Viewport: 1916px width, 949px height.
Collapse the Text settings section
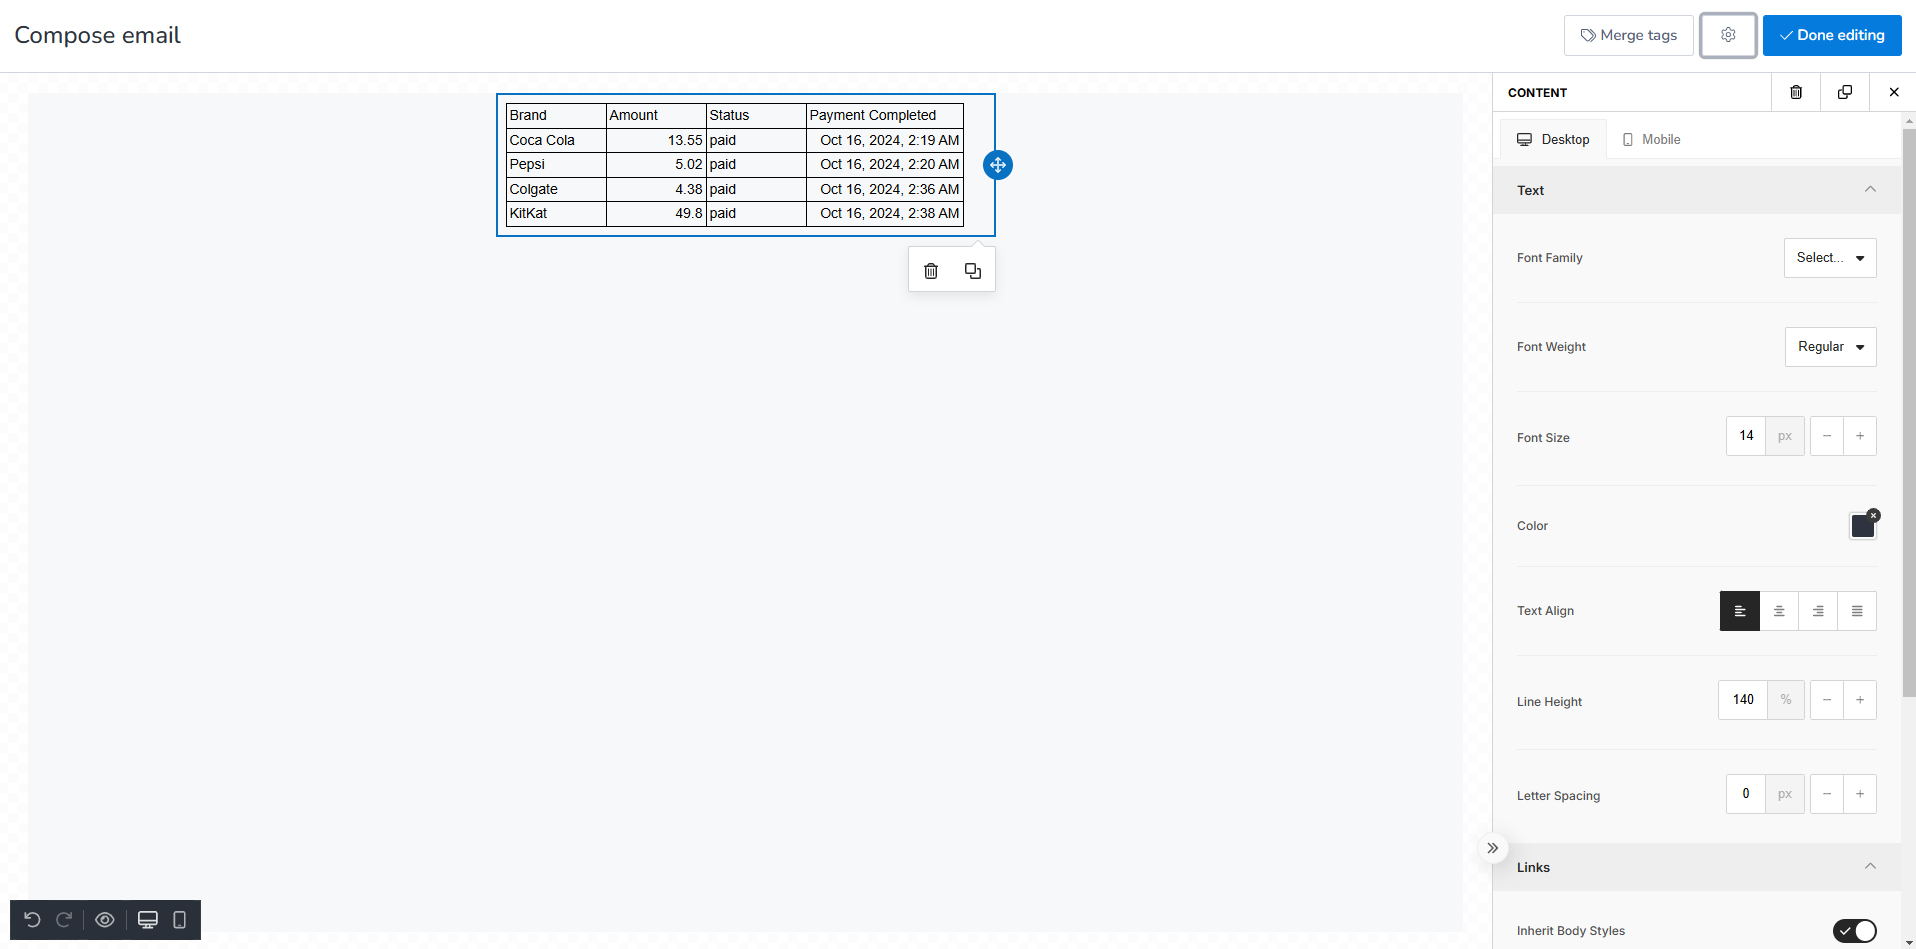click(x=1871, y=189)
